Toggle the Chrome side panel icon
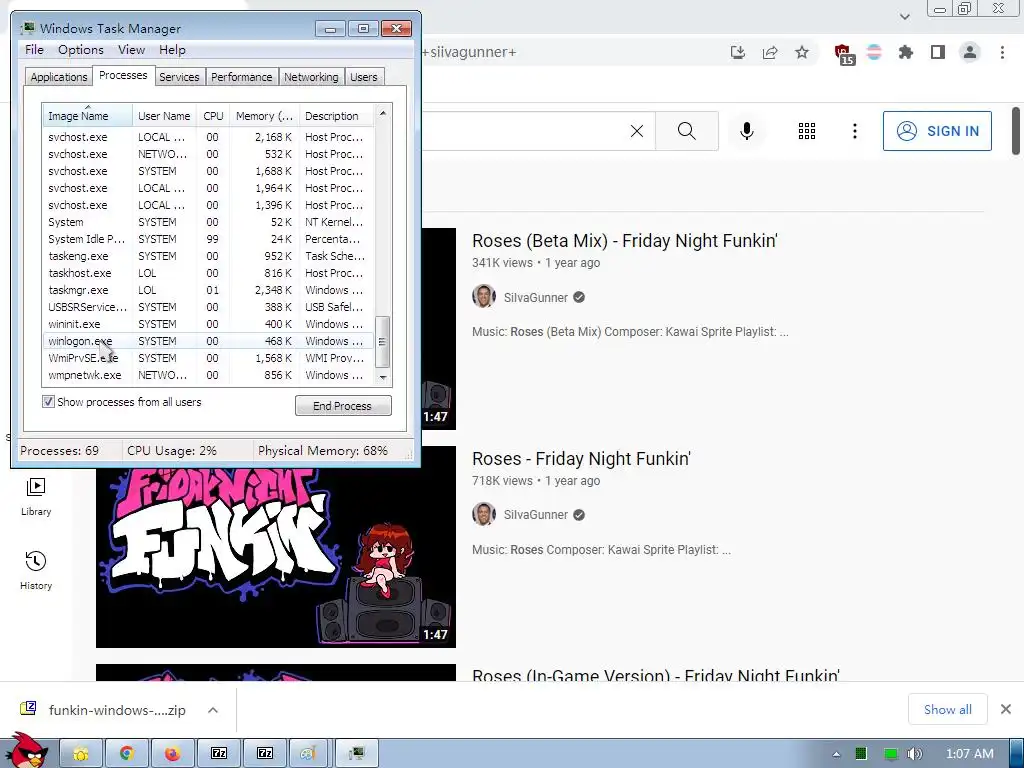The height and width of the screenshot is (768, 1024). [x=938, y=52]
